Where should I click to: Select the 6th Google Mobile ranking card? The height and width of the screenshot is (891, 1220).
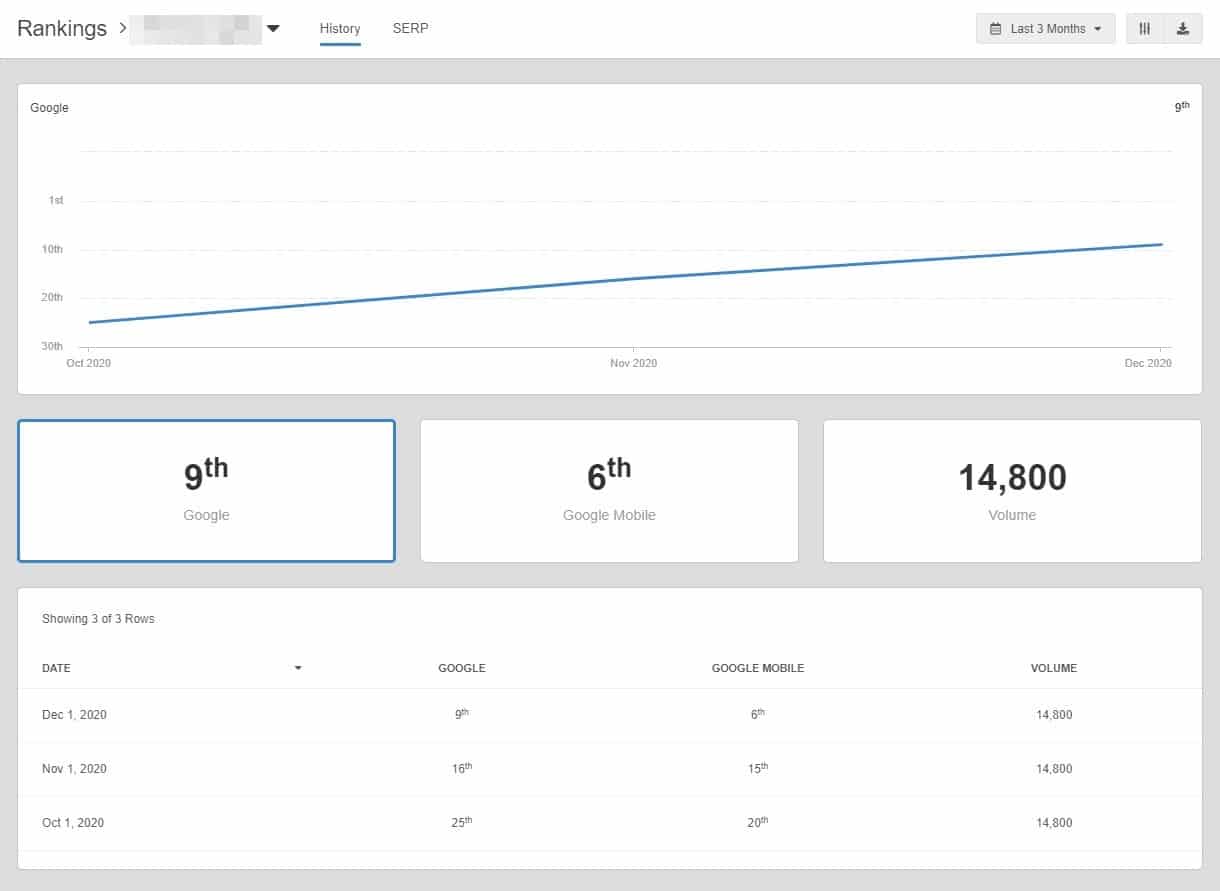pos(609,491)
